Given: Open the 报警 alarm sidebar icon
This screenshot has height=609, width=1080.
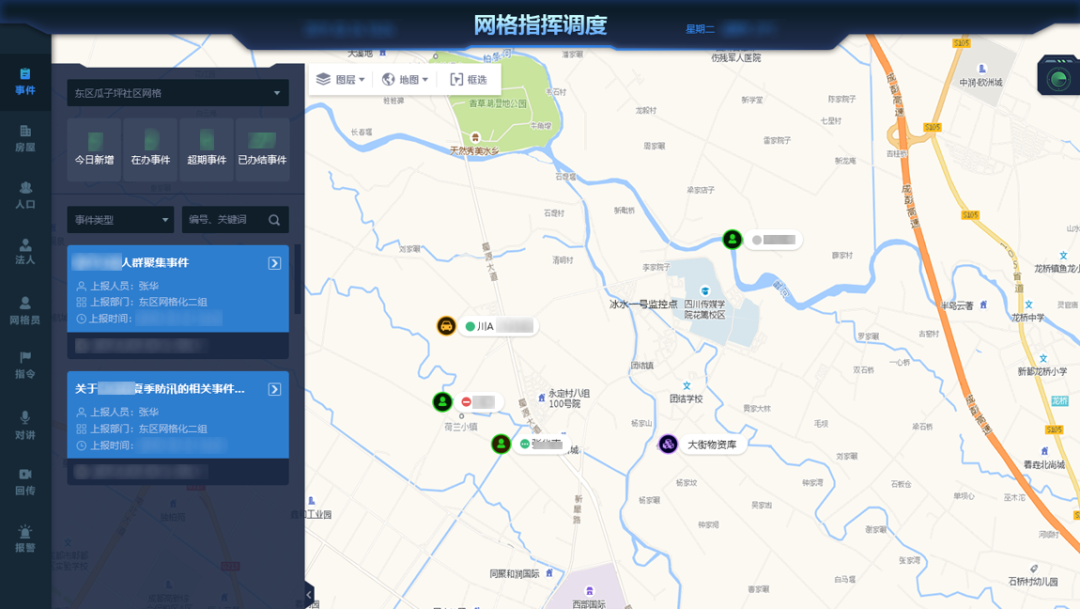Looking at the screenshot, I should pos(25,537).
